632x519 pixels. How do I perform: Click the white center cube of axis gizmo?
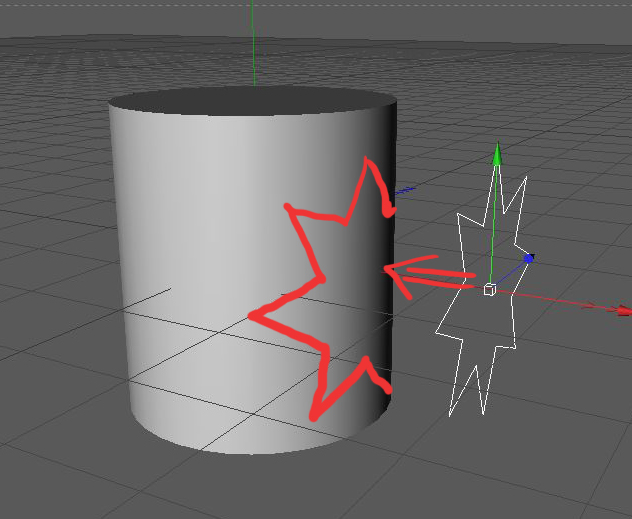(x=490, y=289)
